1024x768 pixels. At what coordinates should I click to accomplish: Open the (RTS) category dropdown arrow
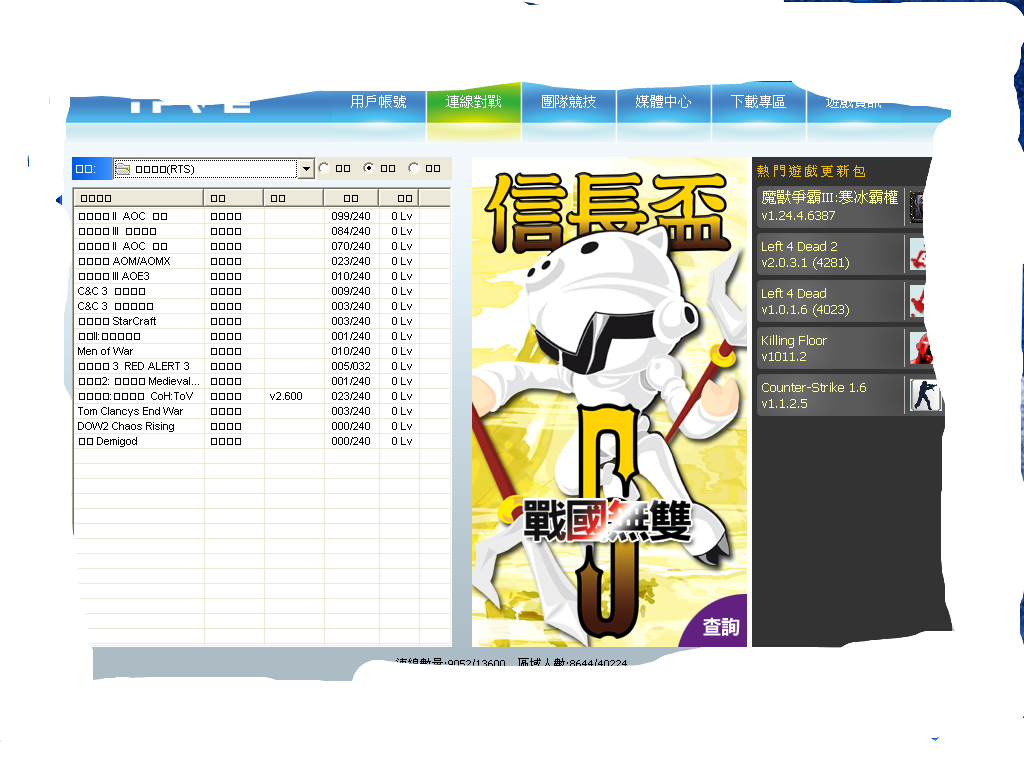[306, 169]
